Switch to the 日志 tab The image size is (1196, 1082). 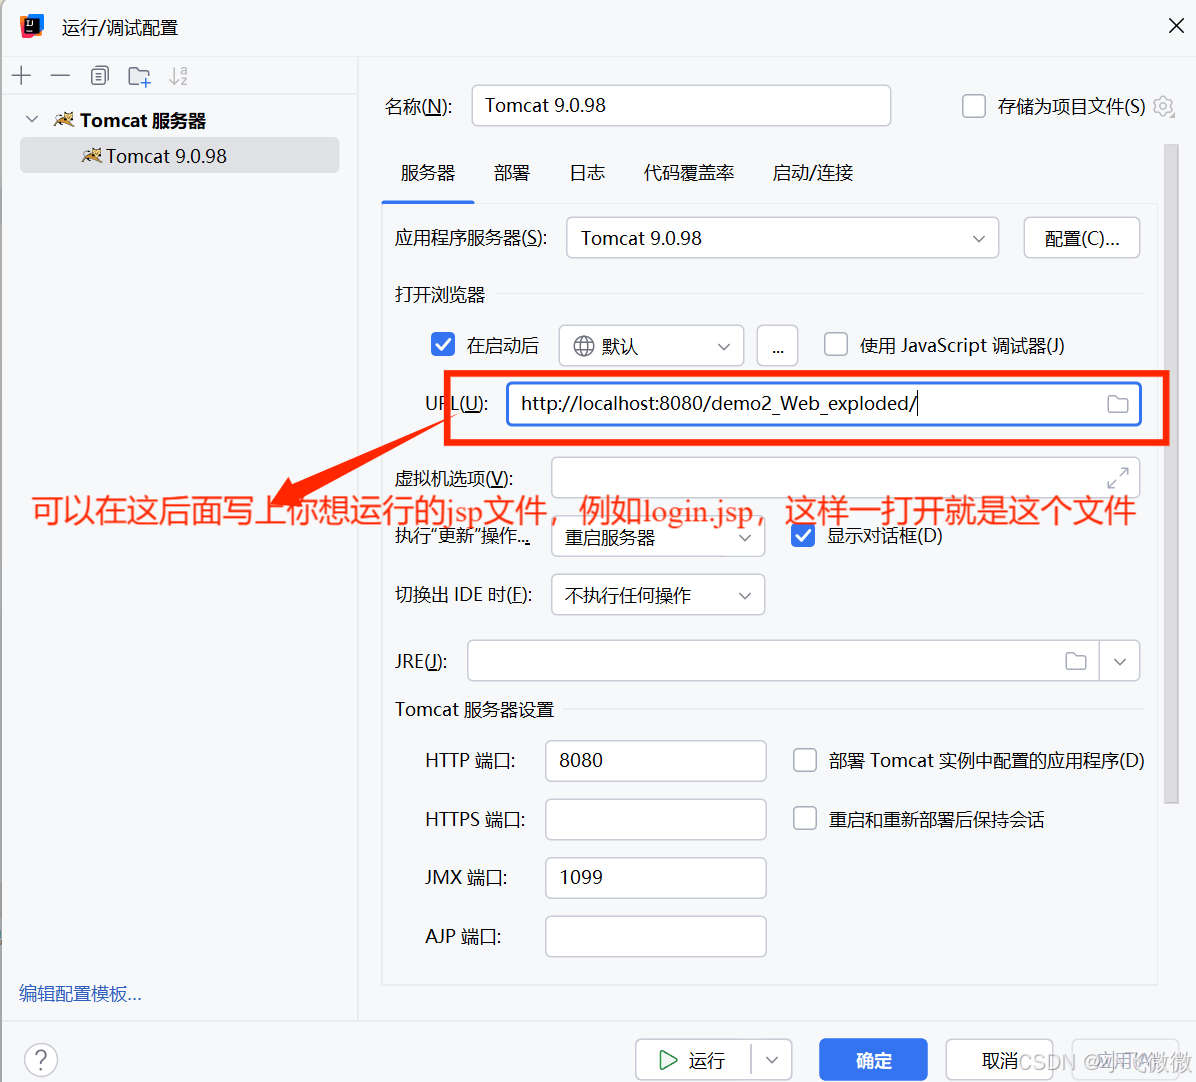pyautogui.click(x=587, y=173)
